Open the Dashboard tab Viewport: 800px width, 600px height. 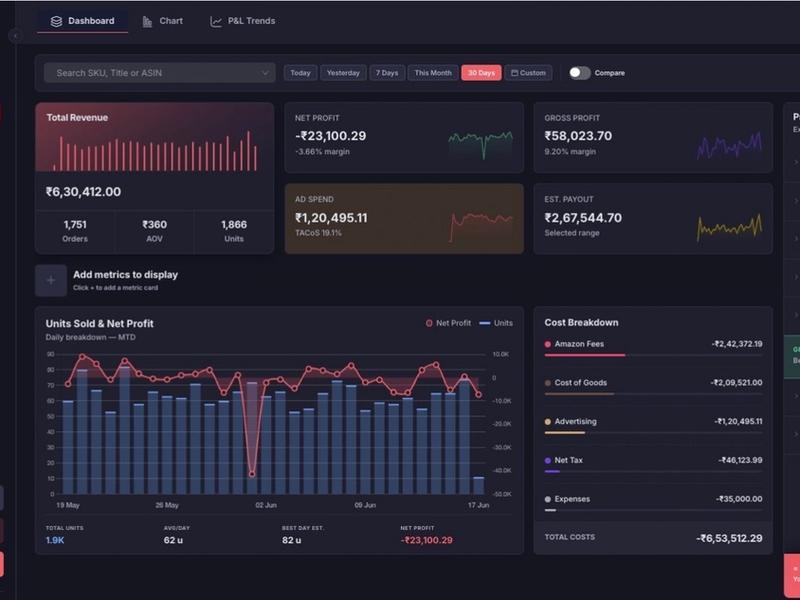pos(83,21)
